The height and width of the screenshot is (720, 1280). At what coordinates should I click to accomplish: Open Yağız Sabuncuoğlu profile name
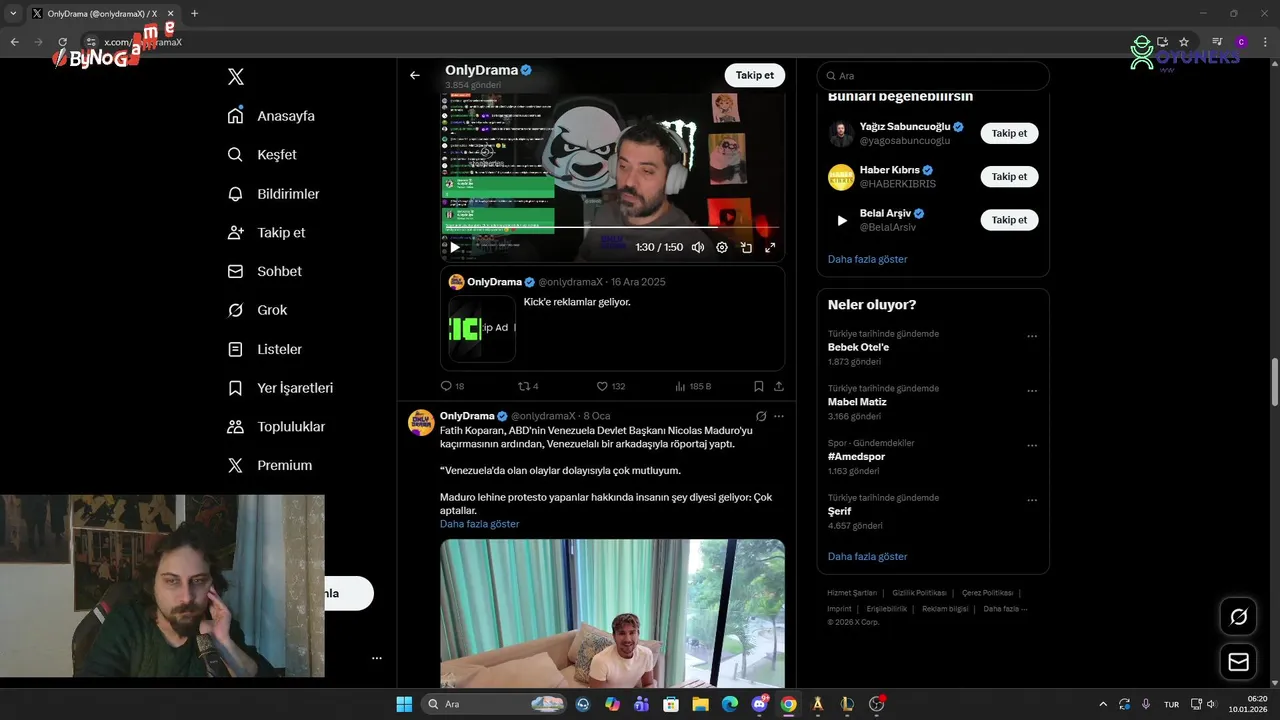pyautogui.click(x=904, y=127)
